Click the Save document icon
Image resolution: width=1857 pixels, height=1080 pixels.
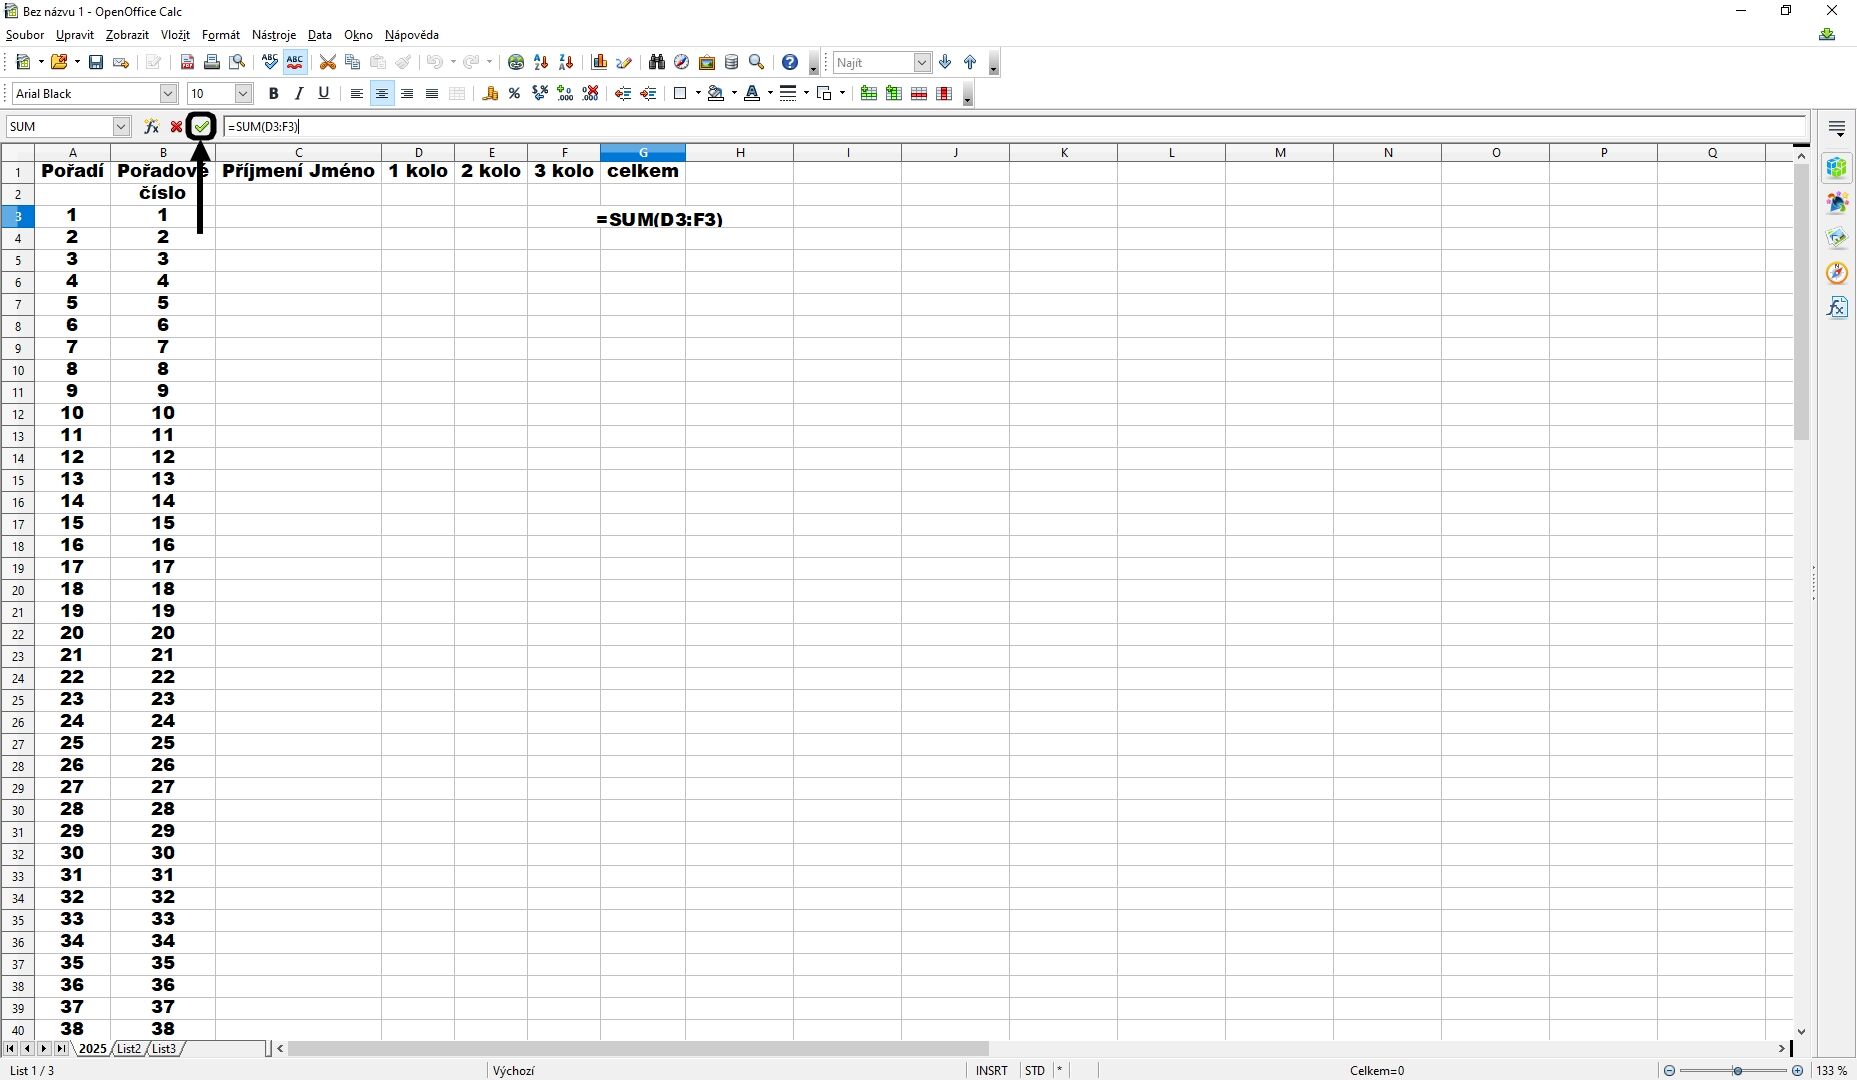(96, 62)
